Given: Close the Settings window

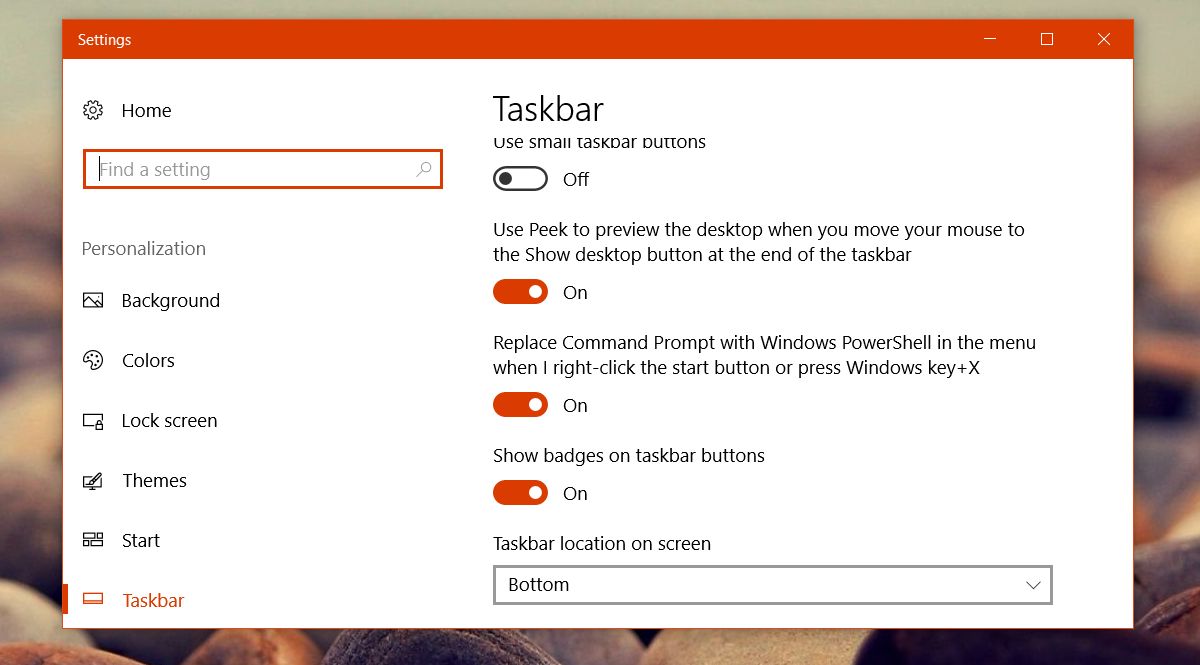Looking at the screenshot, I should pyautogui.click(x=1104, y=39).
